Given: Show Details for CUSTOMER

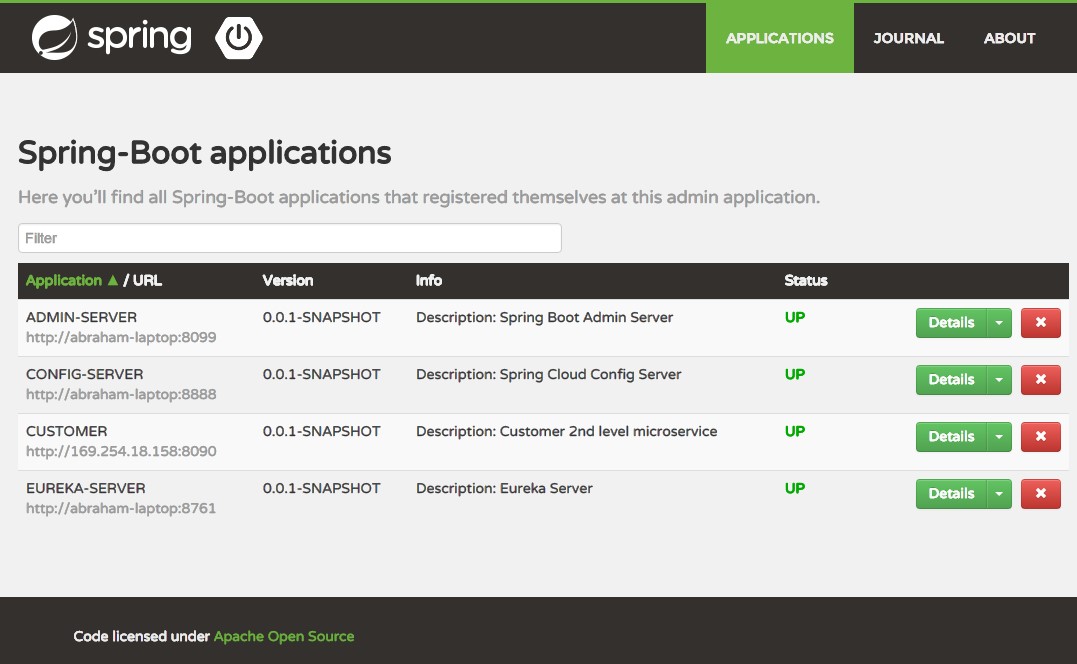Looking at the screenshot, I should [x=951, y=437].
